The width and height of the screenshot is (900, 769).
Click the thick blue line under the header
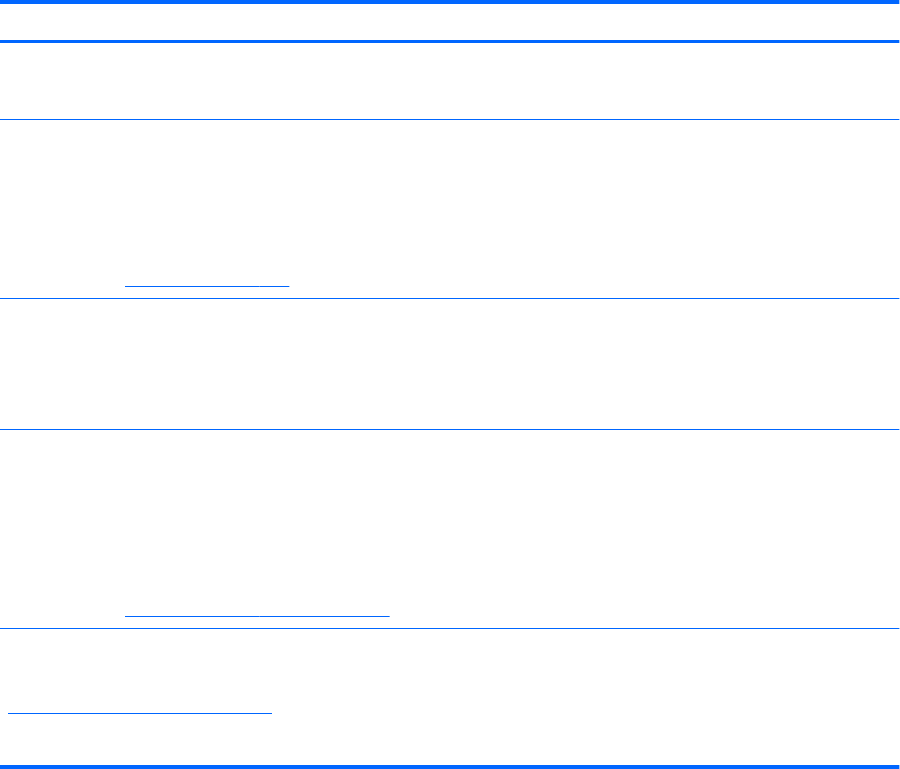coord(450,41)
